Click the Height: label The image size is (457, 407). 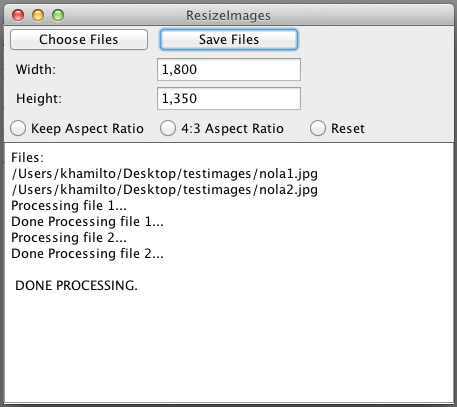(39, 99)
